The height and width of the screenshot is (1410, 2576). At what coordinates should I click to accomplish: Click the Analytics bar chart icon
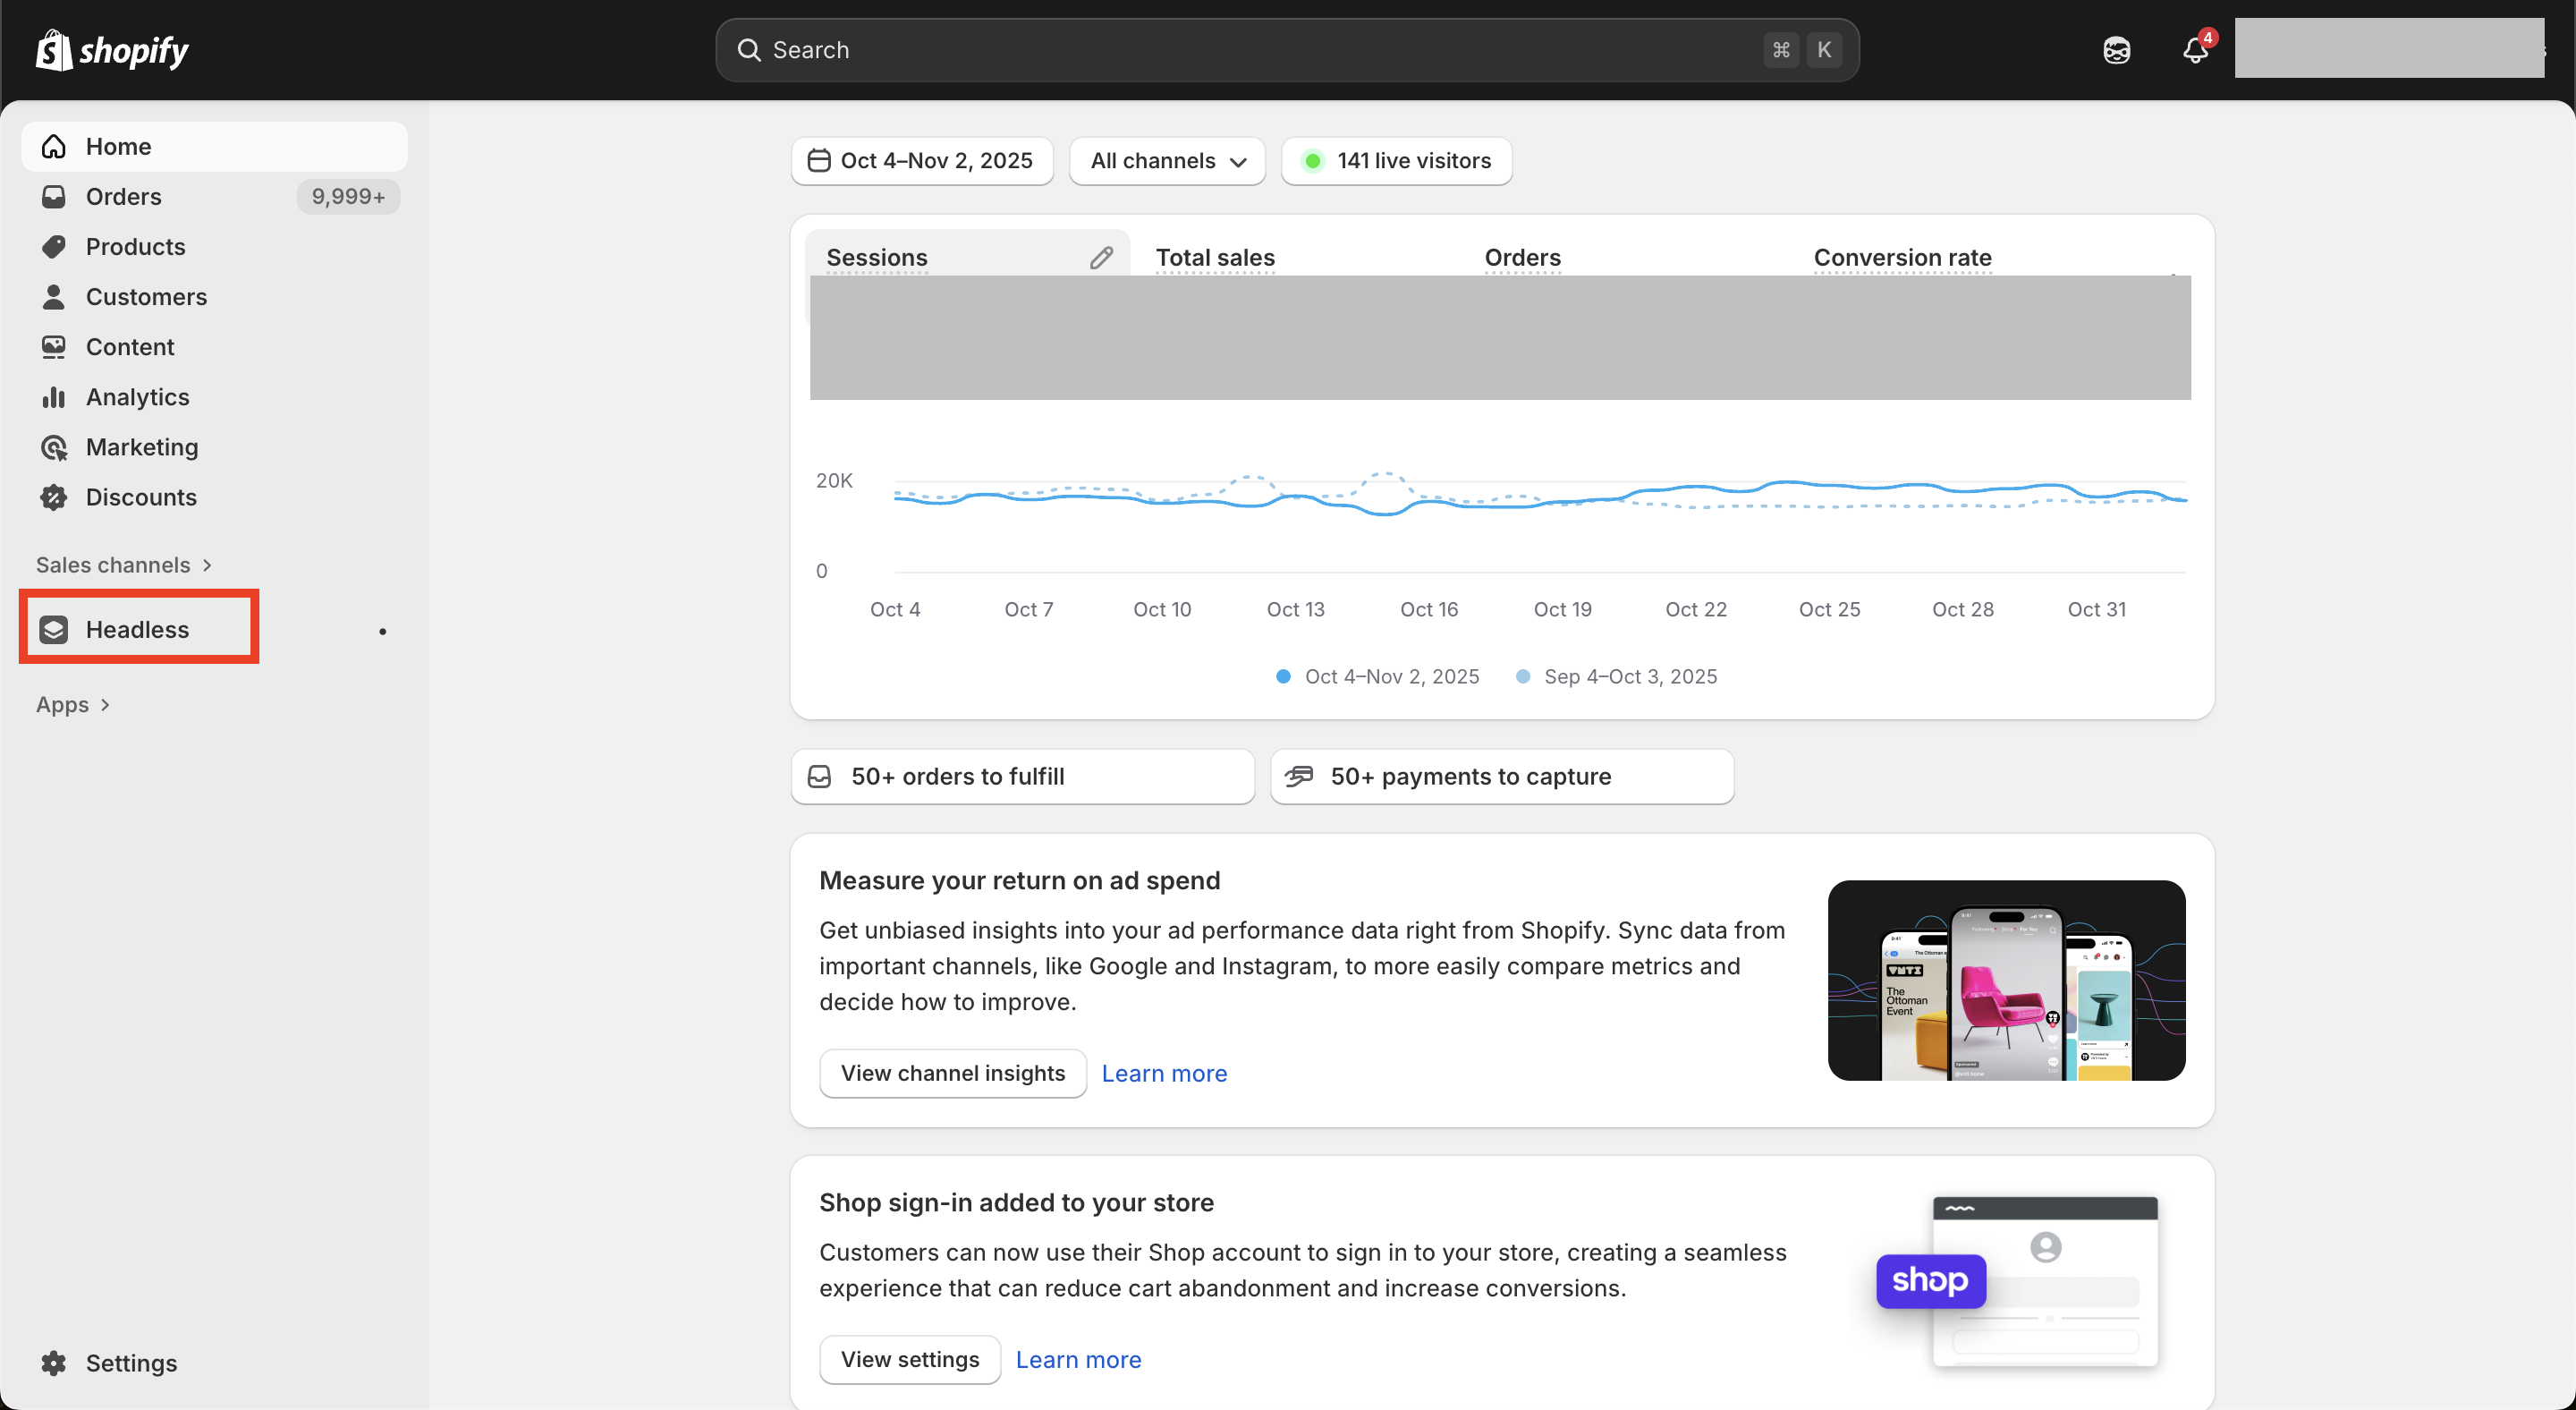tap(54, 397)
